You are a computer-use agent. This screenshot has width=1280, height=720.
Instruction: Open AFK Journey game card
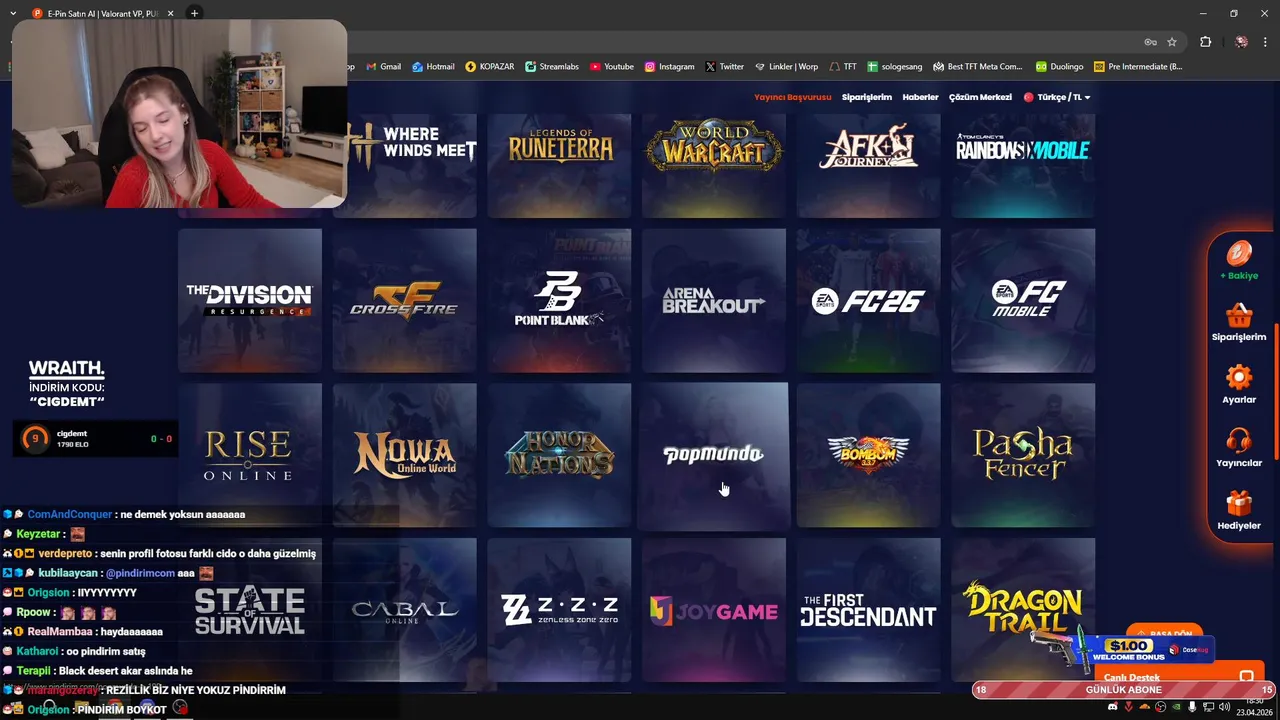pos(869,164)
